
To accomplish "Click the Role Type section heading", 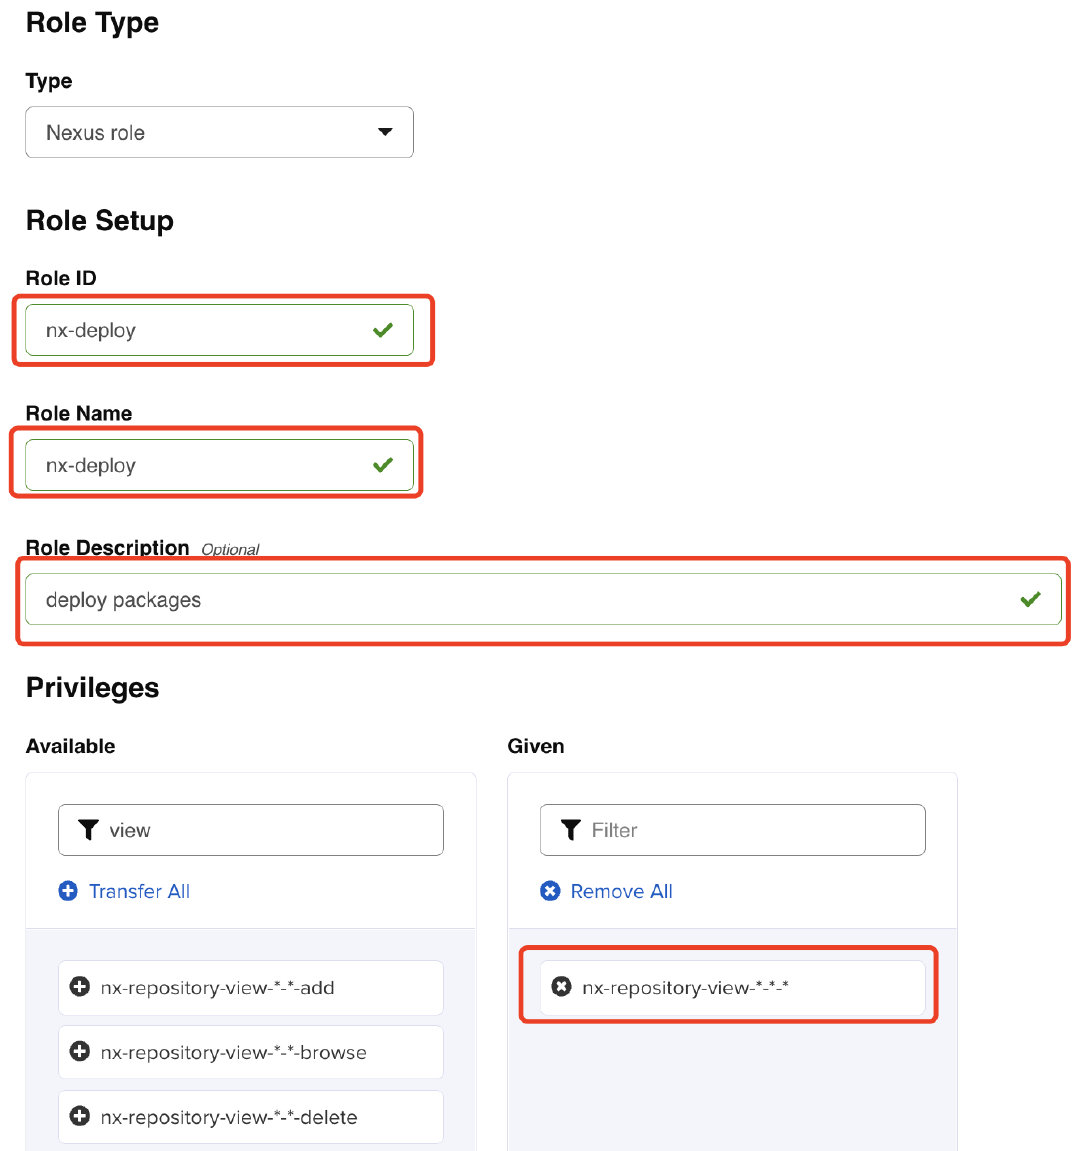I will [x=93, y=23].
